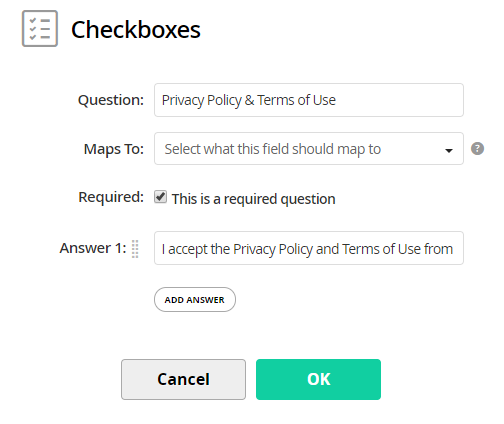Click 'Privacy Policy & Terms of Use' text
This screenshot has height=424, width=504.
pyautogui.click(x=249, y=100)
